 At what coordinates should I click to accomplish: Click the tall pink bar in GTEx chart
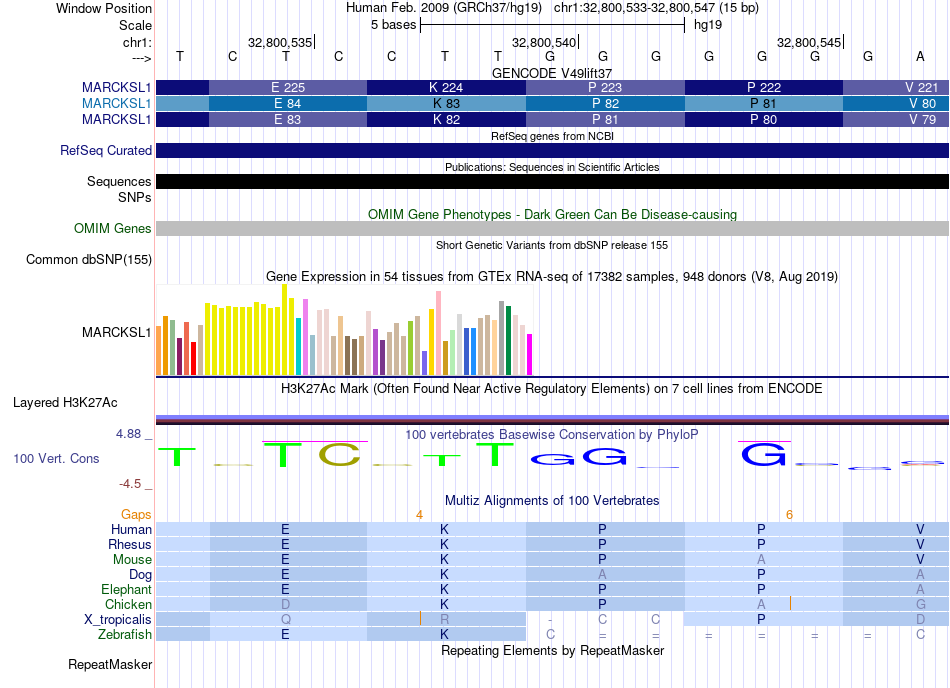438,333
